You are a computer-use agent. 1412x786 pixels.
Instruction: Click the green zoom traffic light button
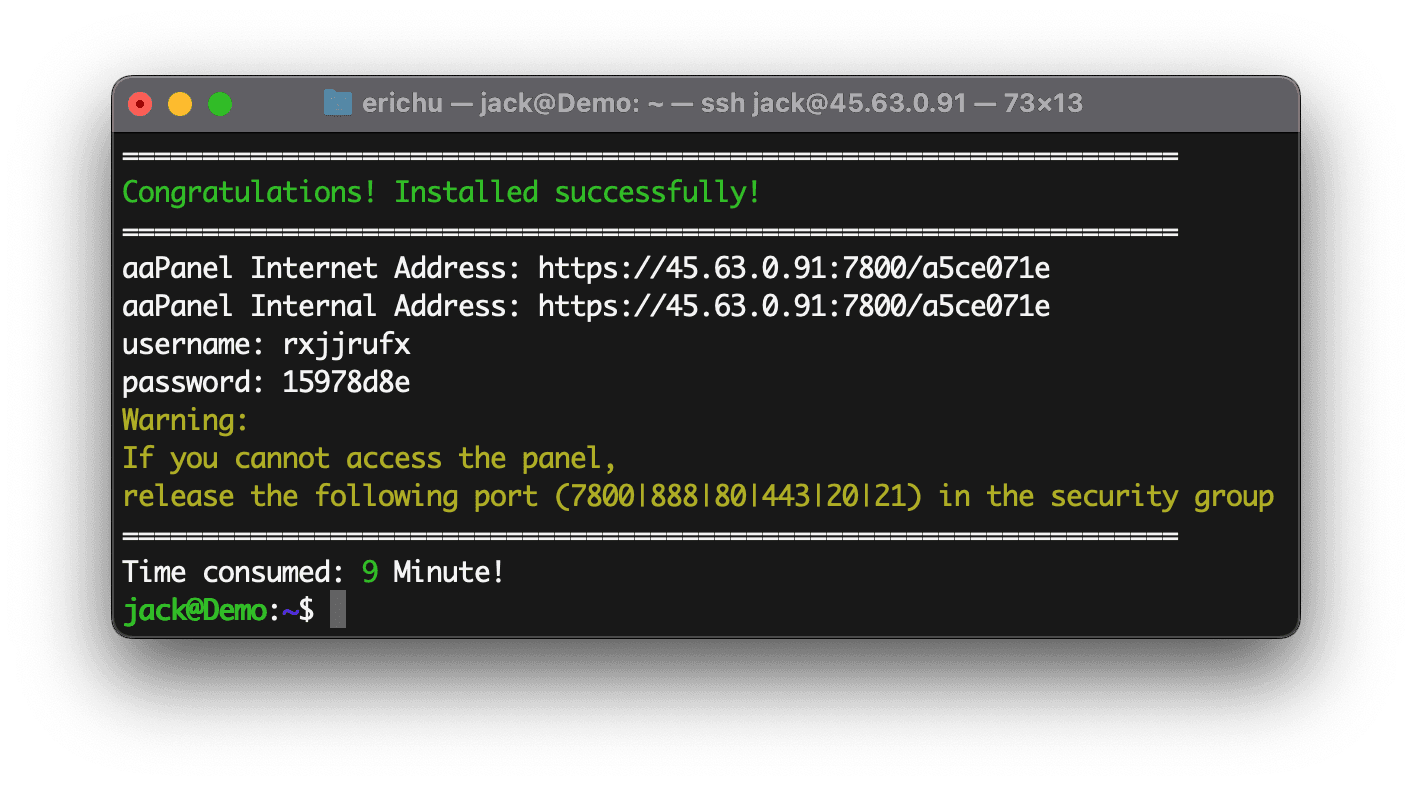click(x=219, y=103)
